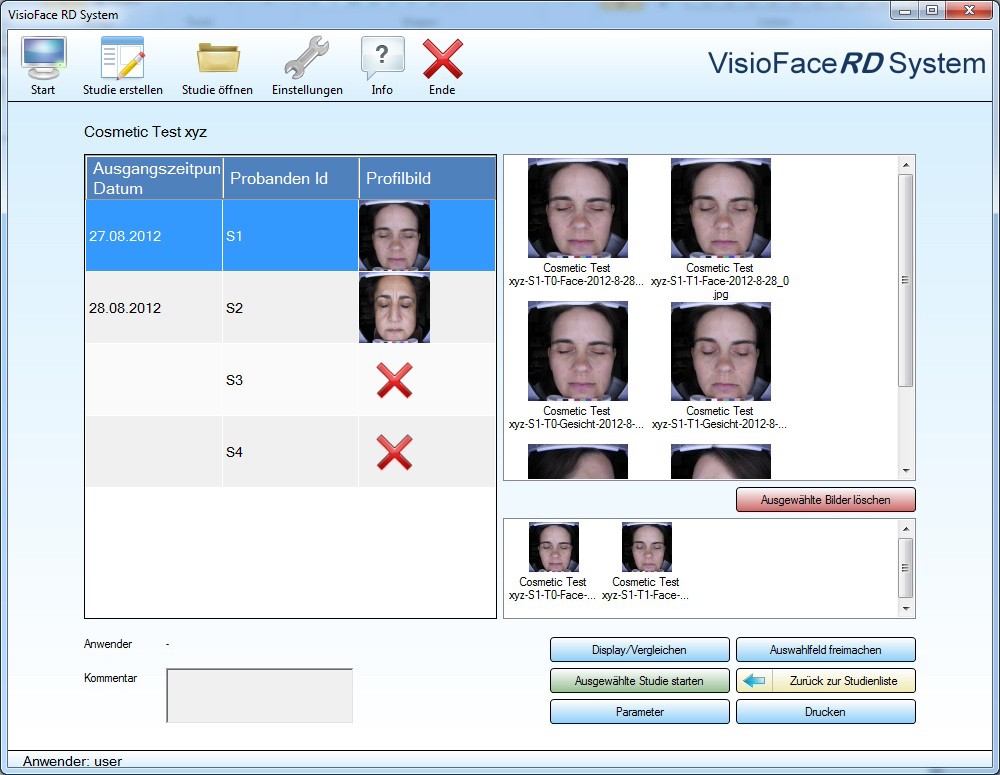Click blue arrow on Zurück zur Studienliste
The width and height of the screenshot is (1000, 775).
point(754,681)
